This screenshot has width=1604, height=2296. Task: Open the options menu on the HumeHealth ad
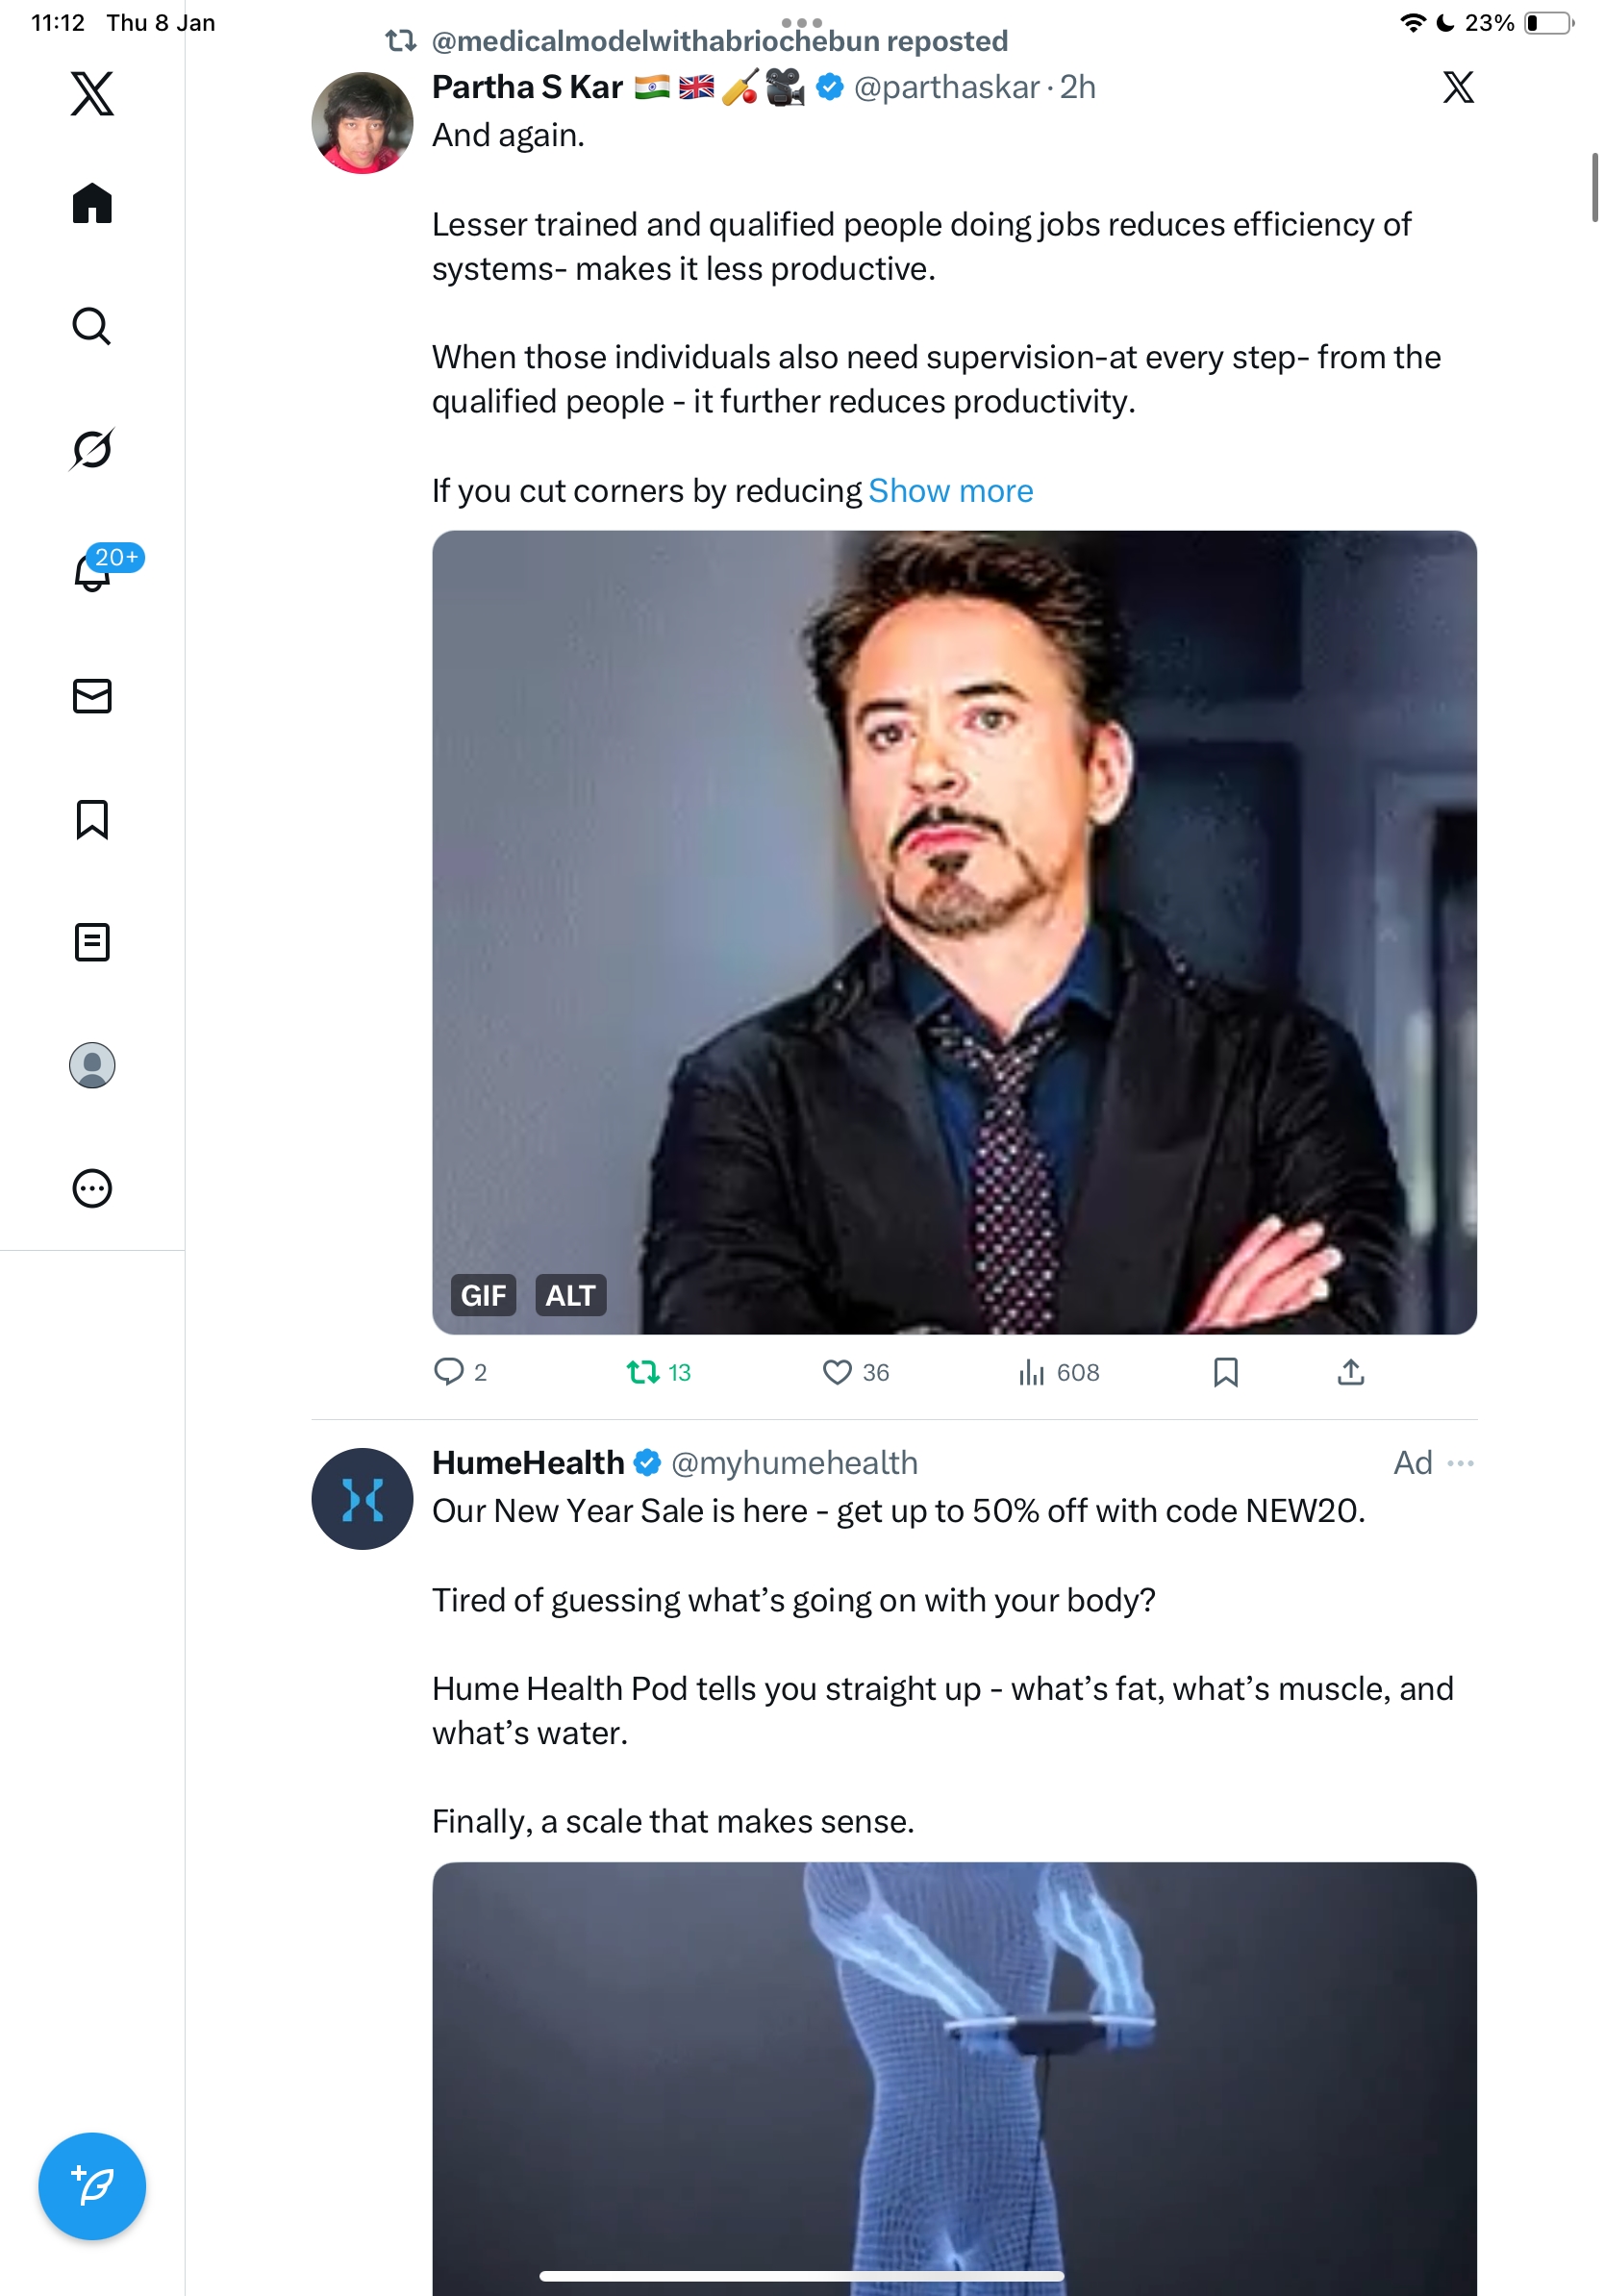[1460, 1463]
